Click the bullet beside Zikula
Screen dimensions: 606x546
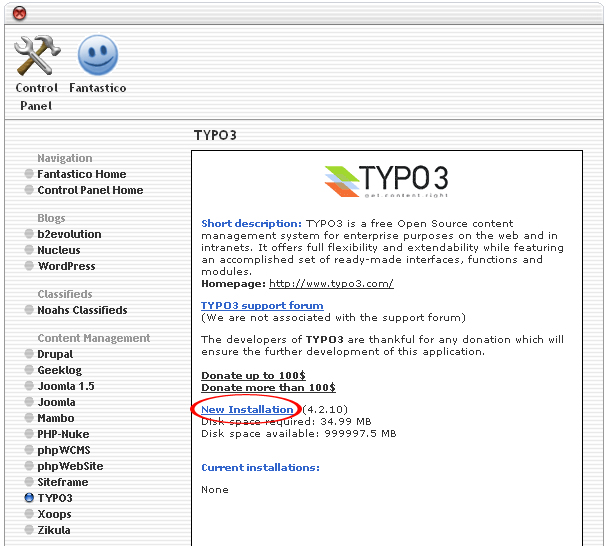[29, 530]
